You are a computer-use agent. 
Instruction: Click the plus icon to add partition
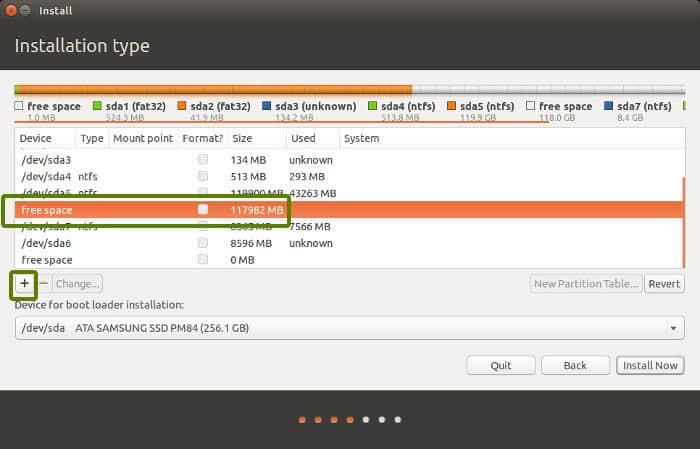point(24,284)
